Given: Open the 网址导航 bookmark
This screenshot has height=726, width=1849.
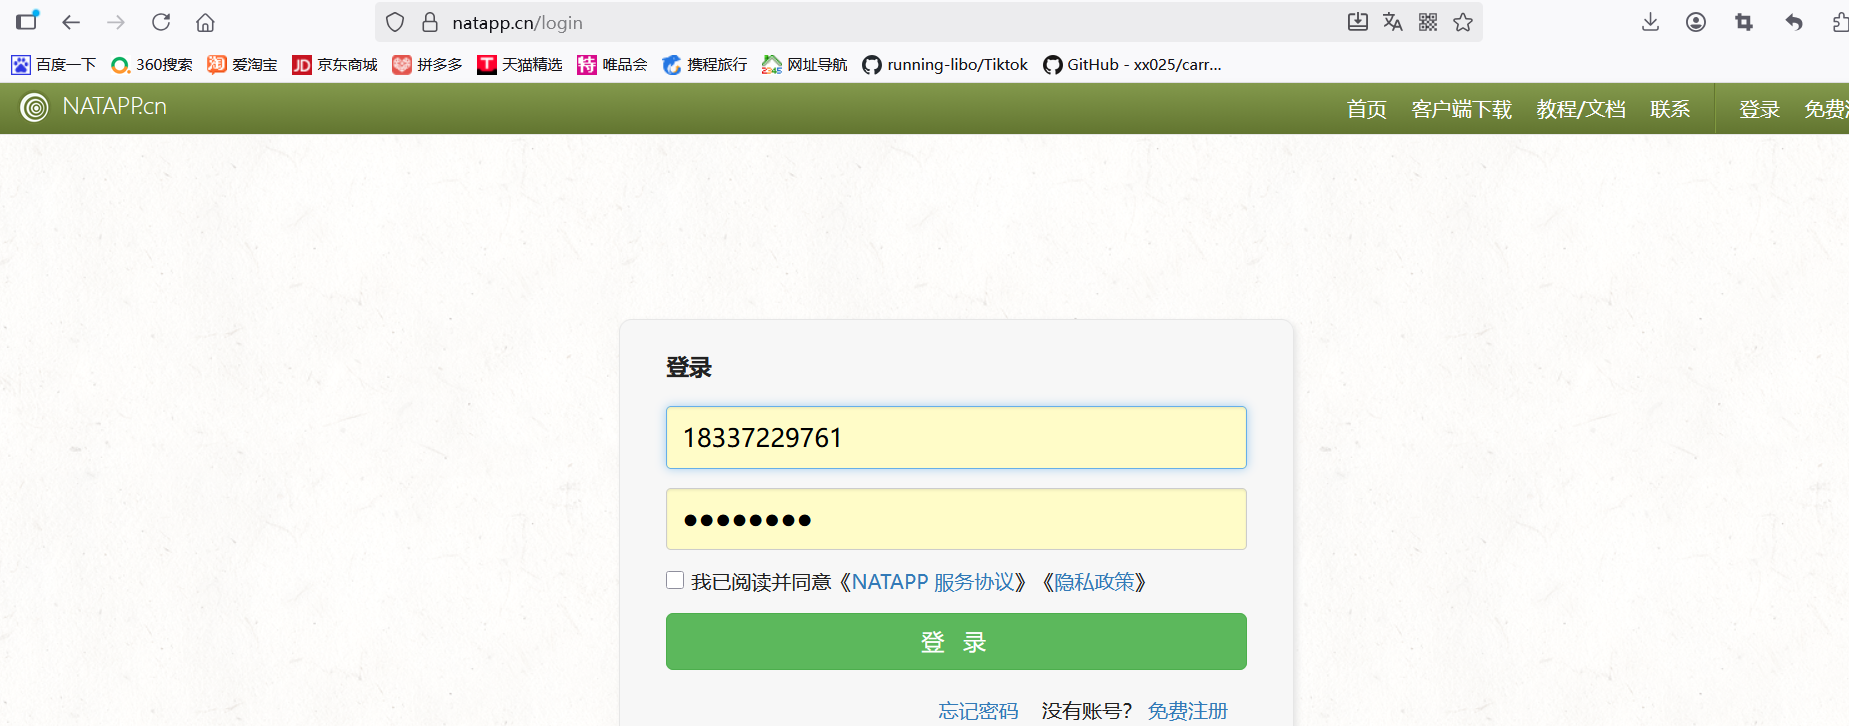Looking at the screenshot, I should coord(805,65).
